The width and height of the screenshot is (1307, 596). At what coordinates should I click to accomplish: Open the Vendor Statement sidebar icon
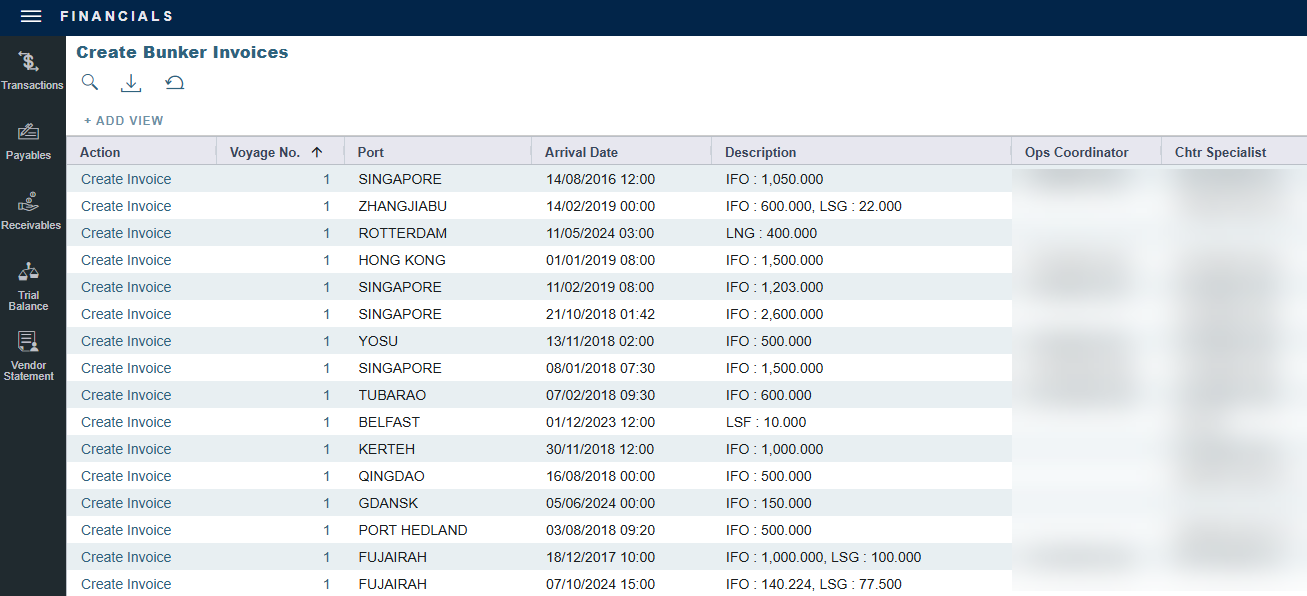pos(29,356)
